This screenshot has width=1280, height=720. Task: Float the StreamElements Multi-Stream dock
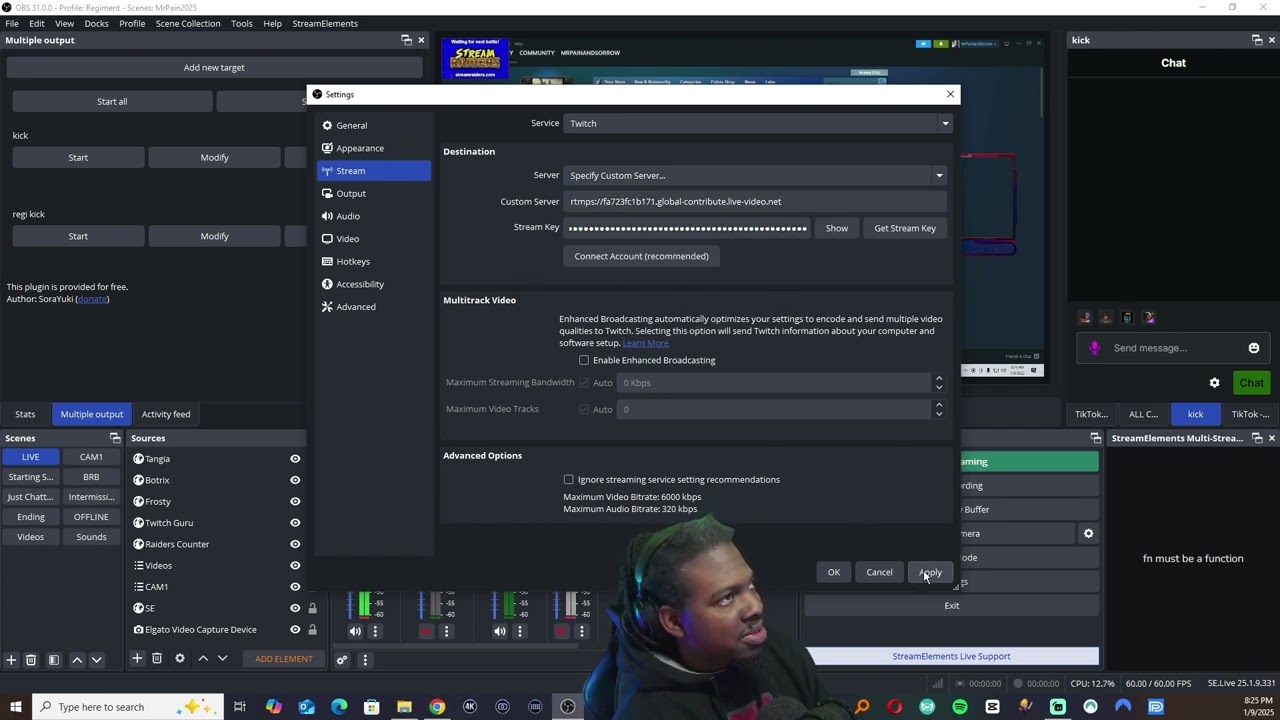pos(1257,438)
